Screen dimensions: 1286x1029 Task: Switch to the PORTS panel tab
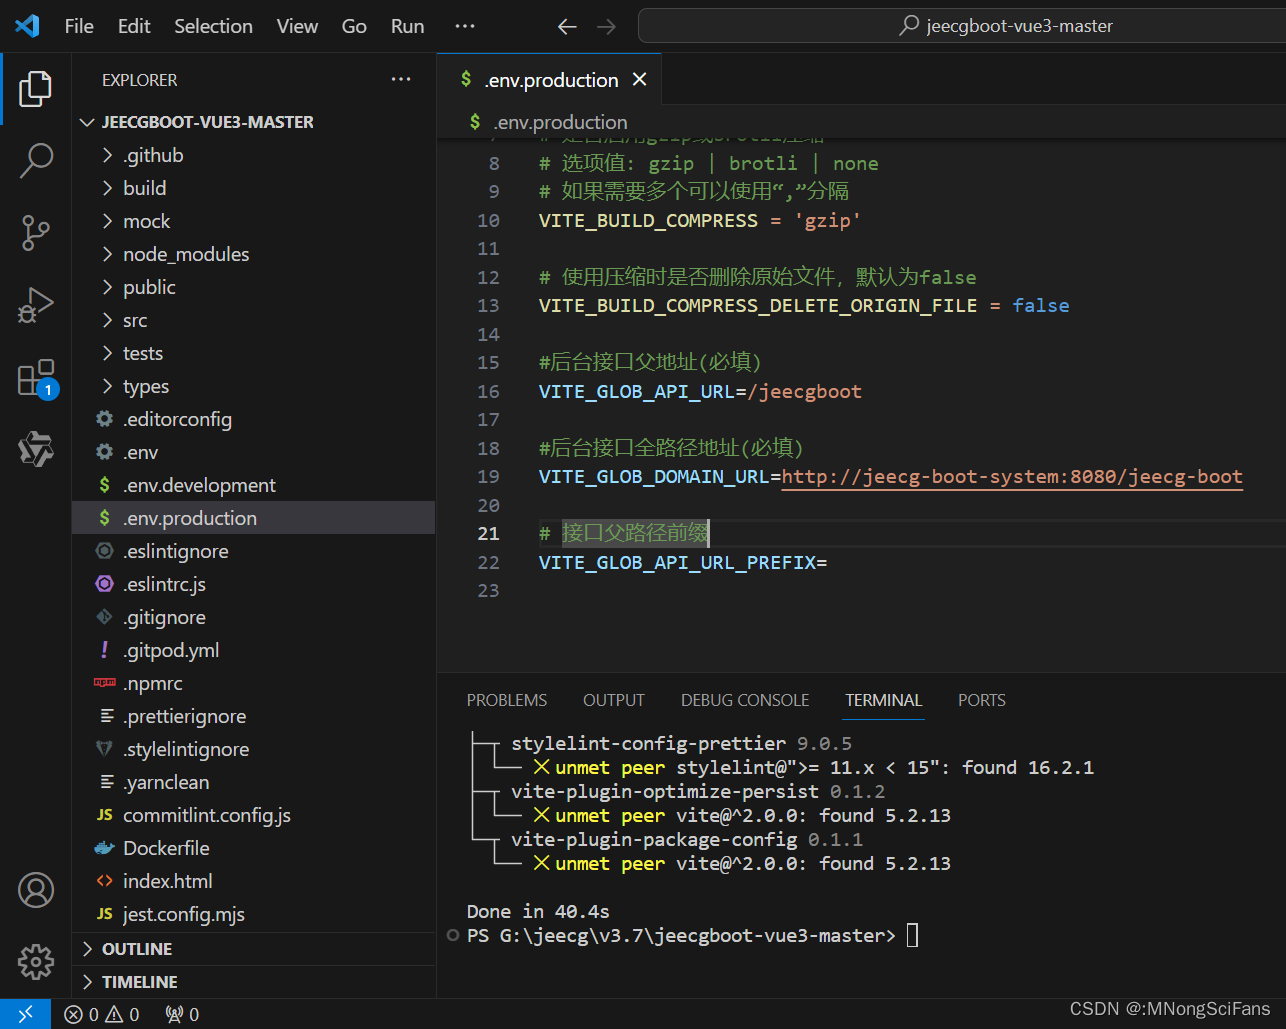point(982,700)
